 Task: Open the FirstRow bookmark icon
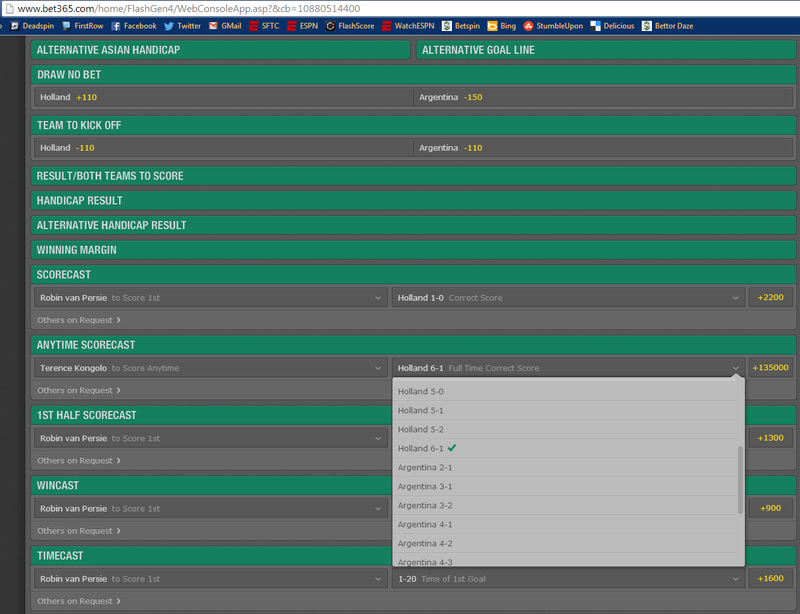point(66,26)
